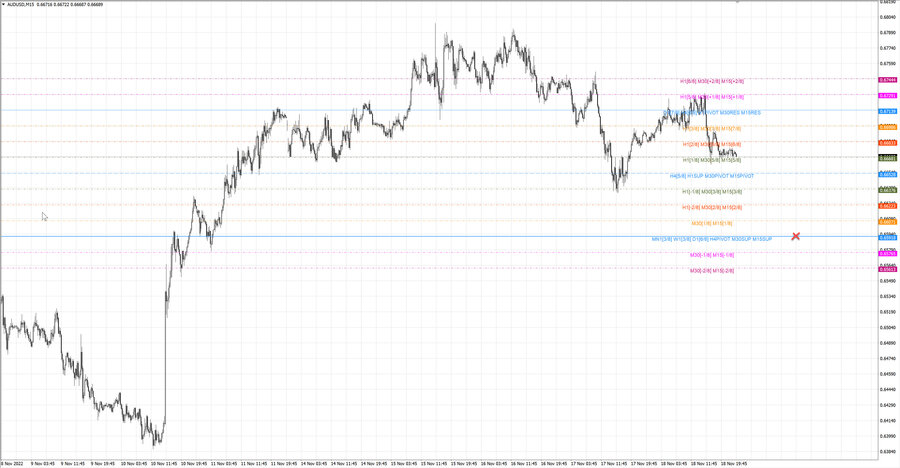Select the H1[-1/8] M30[3/8] M15[3/8] label

tap(712, 192)
